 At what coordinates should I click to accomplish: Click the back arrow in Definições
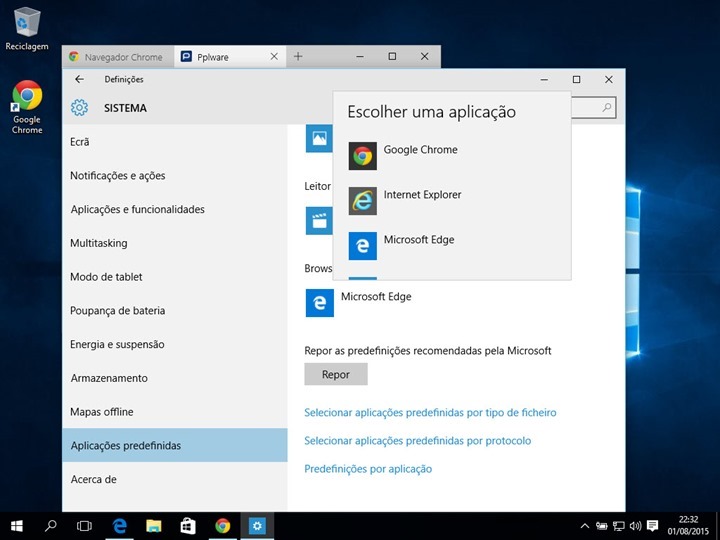pos(80,79)
